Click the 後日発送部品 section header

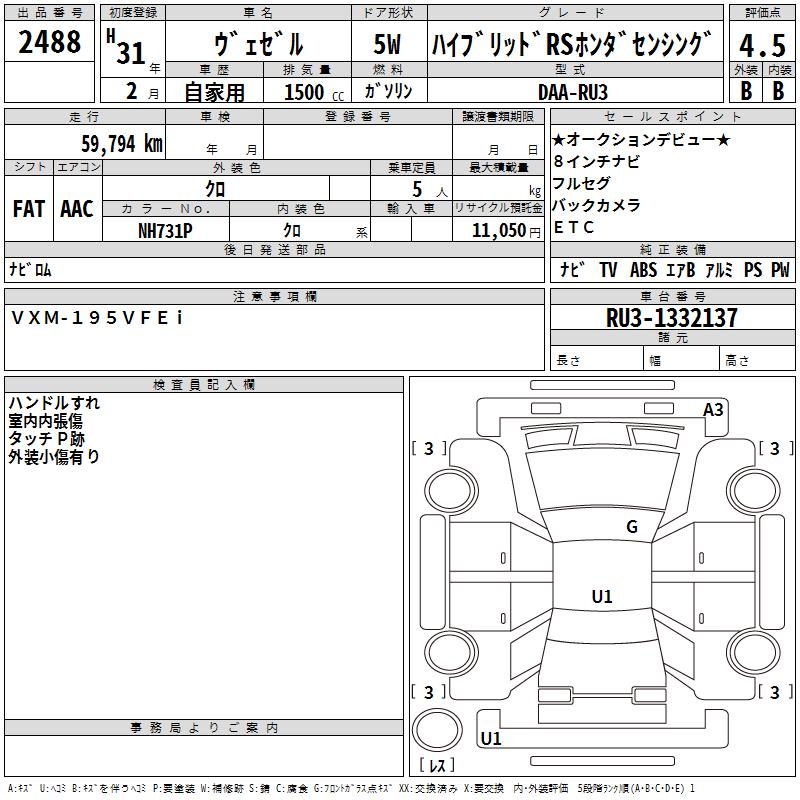274,249
